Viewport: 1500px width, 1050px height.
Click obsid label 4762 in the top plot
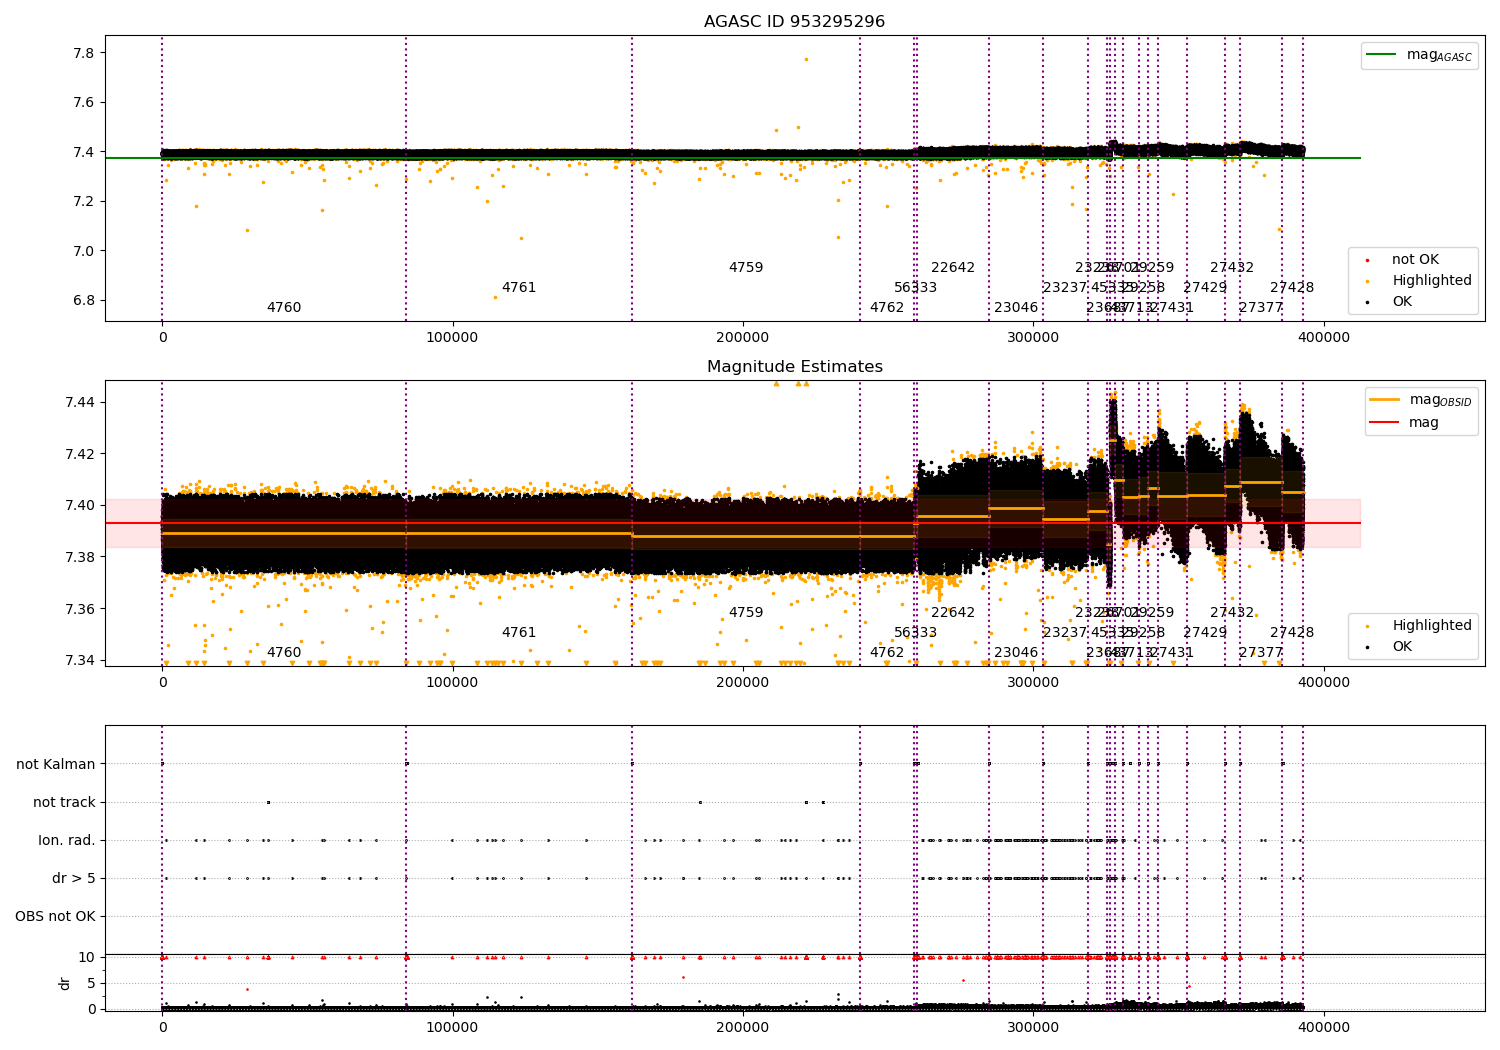(x=887, y=308)
